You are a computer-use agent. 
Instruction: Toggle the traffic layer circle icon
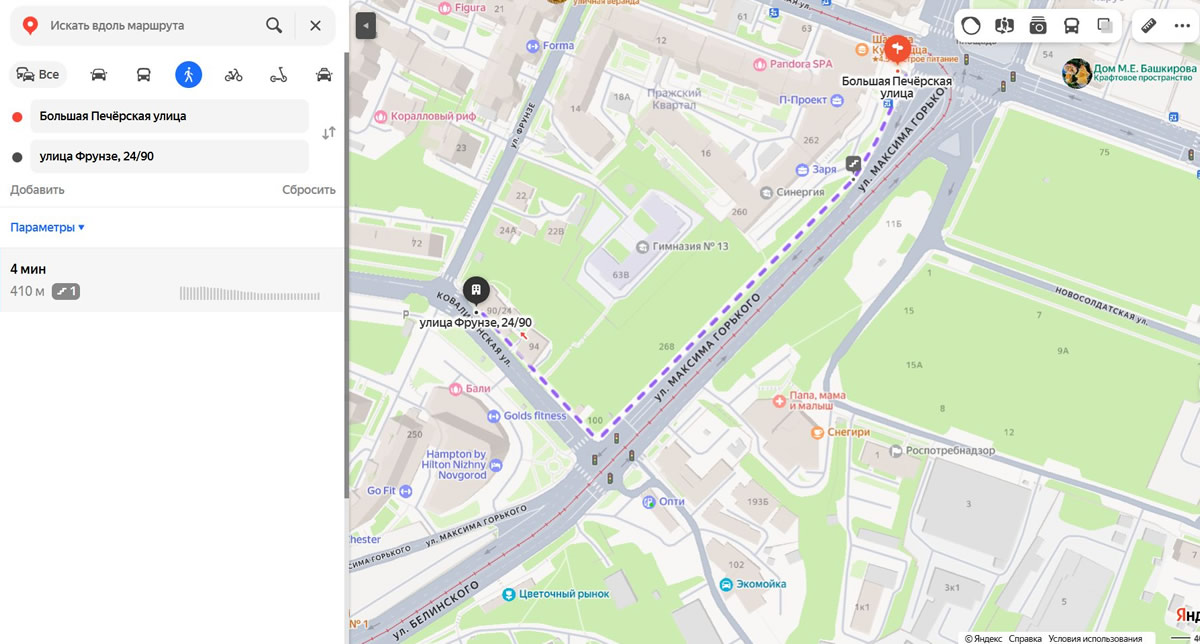971,25
